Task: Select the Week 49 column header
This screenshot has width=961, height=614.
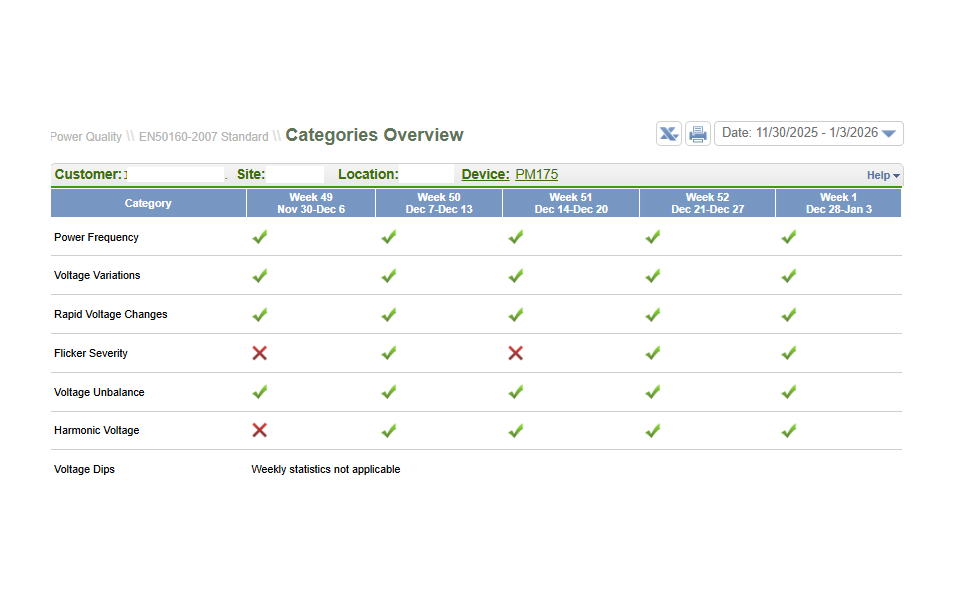Action: (x=311, y=203)
